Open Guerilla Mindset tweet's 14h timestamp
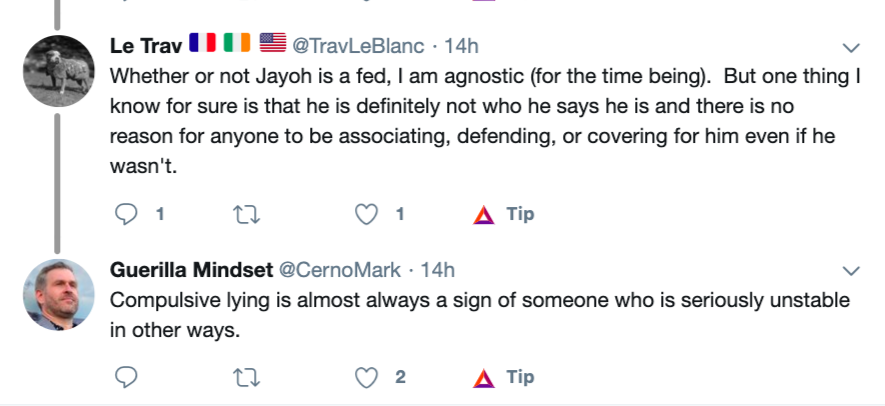Screen dimensions: 885x406 [x=438, y=270]
